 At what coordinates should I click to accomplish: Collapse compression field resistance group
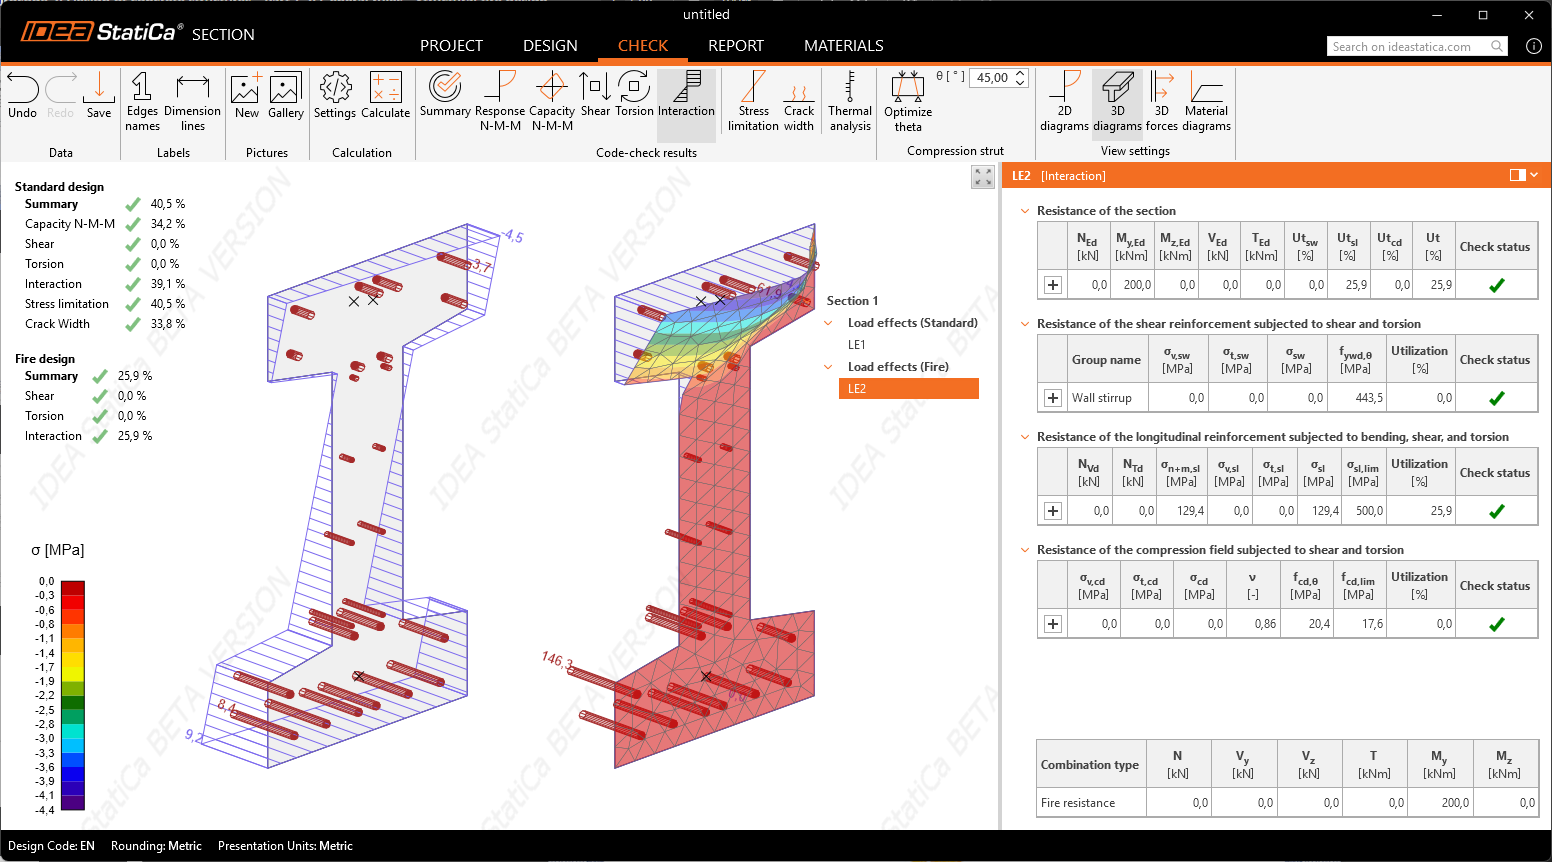pos(1025,550)
